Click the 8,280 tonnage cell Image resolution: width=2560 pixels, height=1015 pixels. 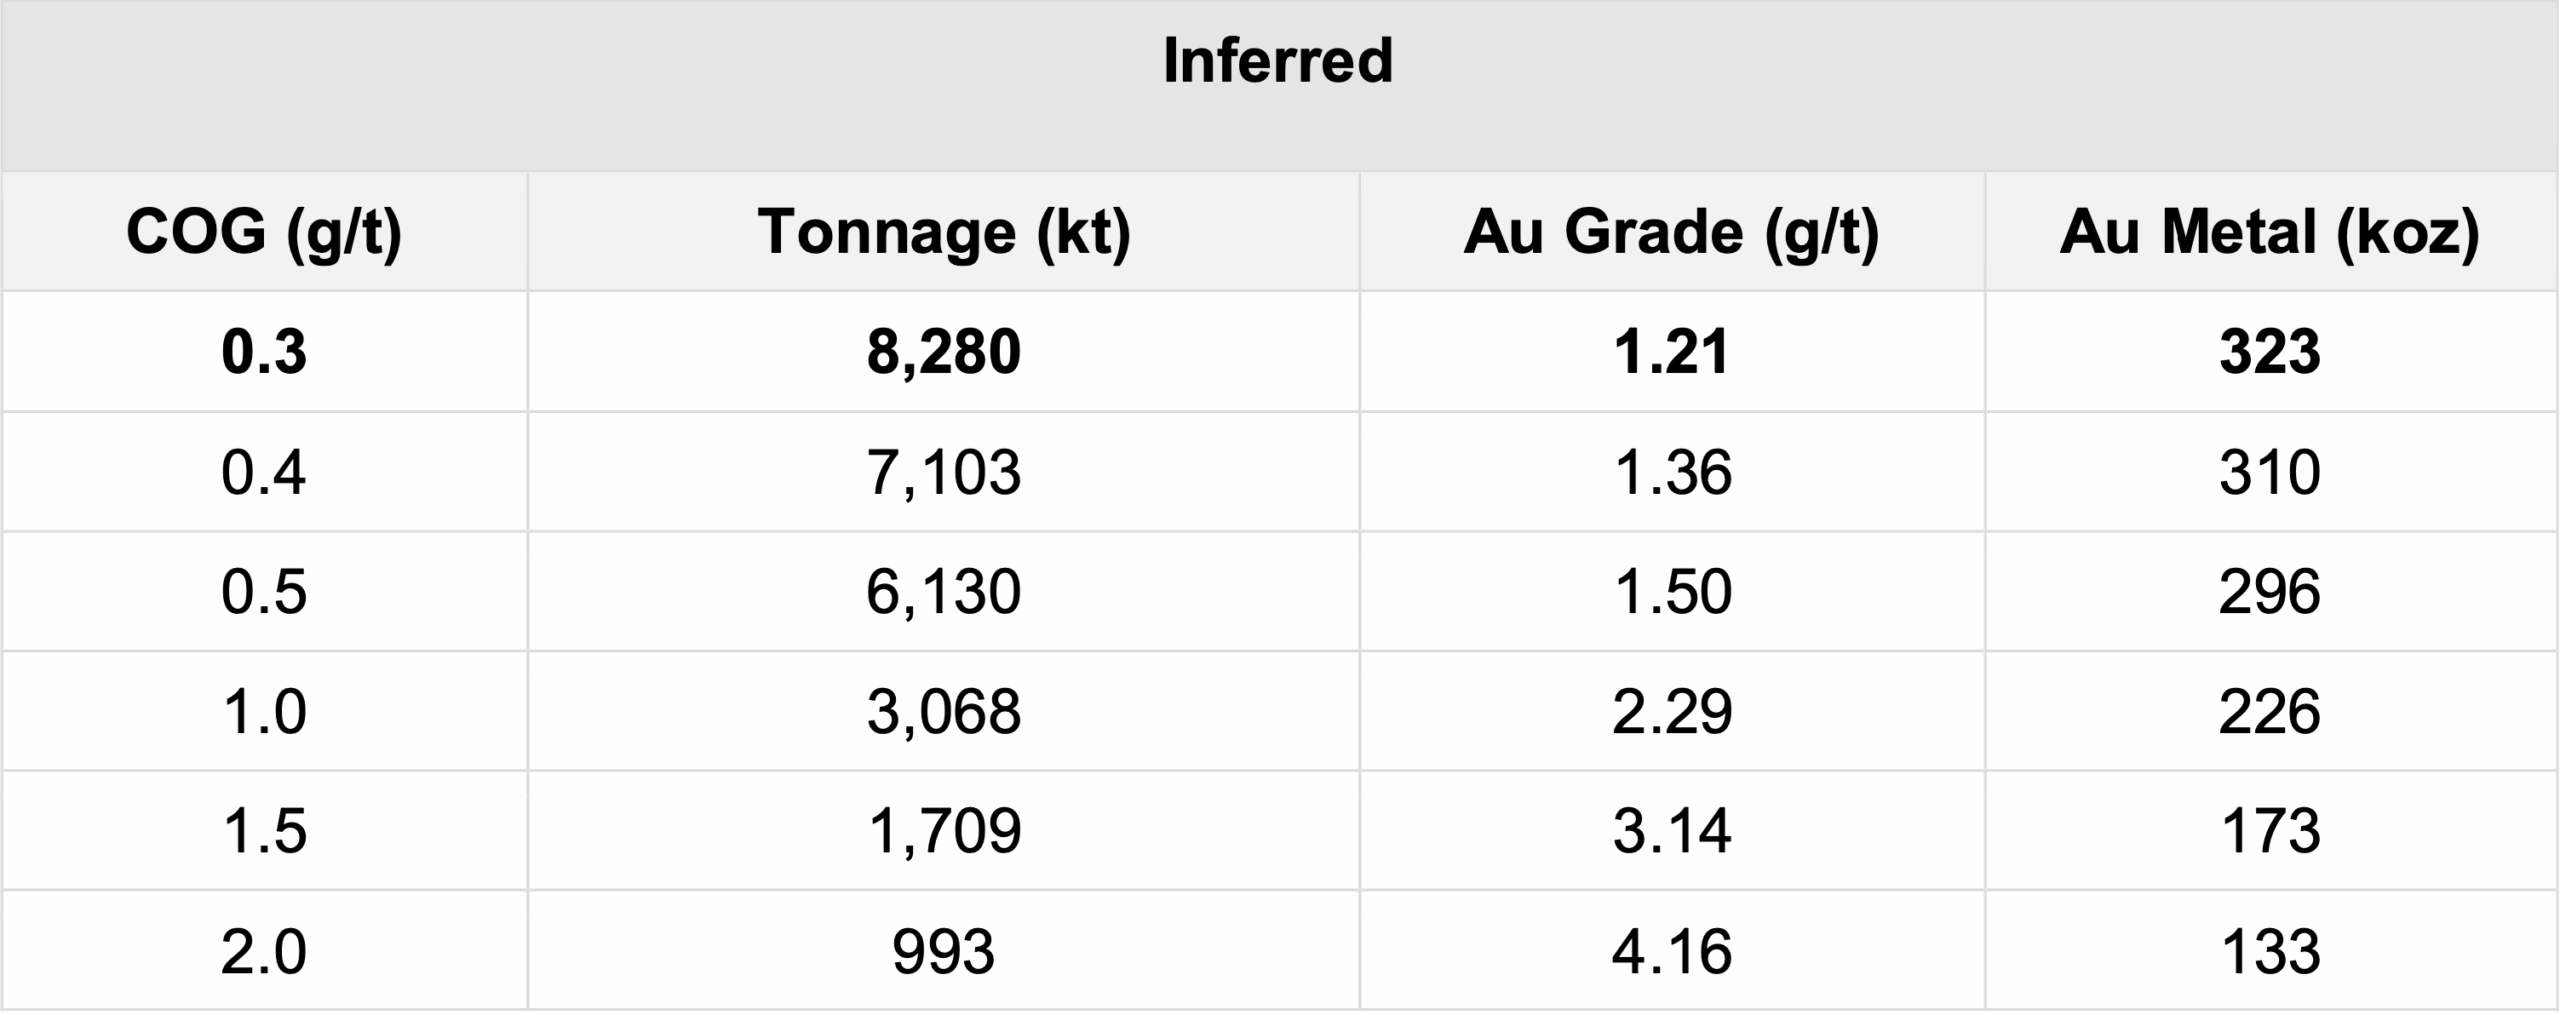pos(944,352)
